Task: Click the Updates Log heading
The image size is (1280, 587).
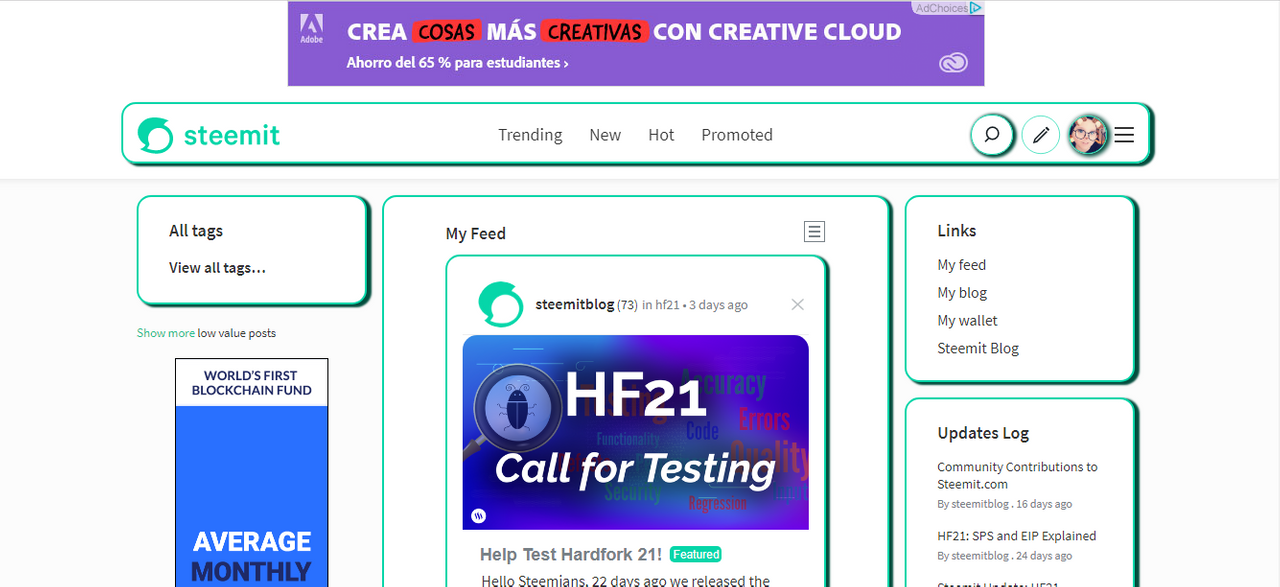Action: [983, 433]
